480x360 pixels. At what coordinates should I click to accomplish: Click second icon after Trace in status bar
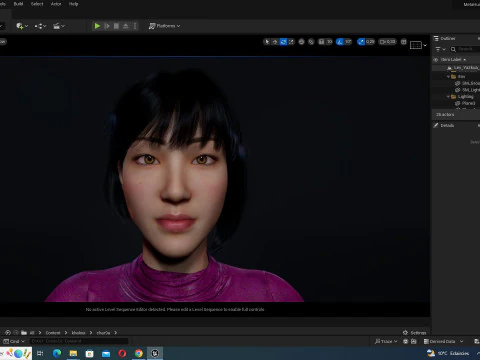pos(414,341)
